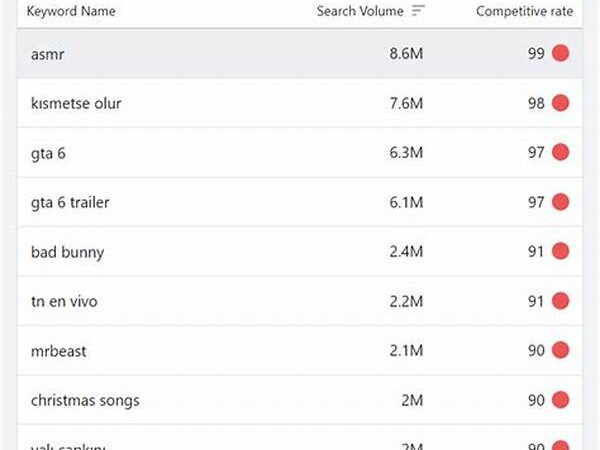Click 2.2M search volume value

click(406, 302)
